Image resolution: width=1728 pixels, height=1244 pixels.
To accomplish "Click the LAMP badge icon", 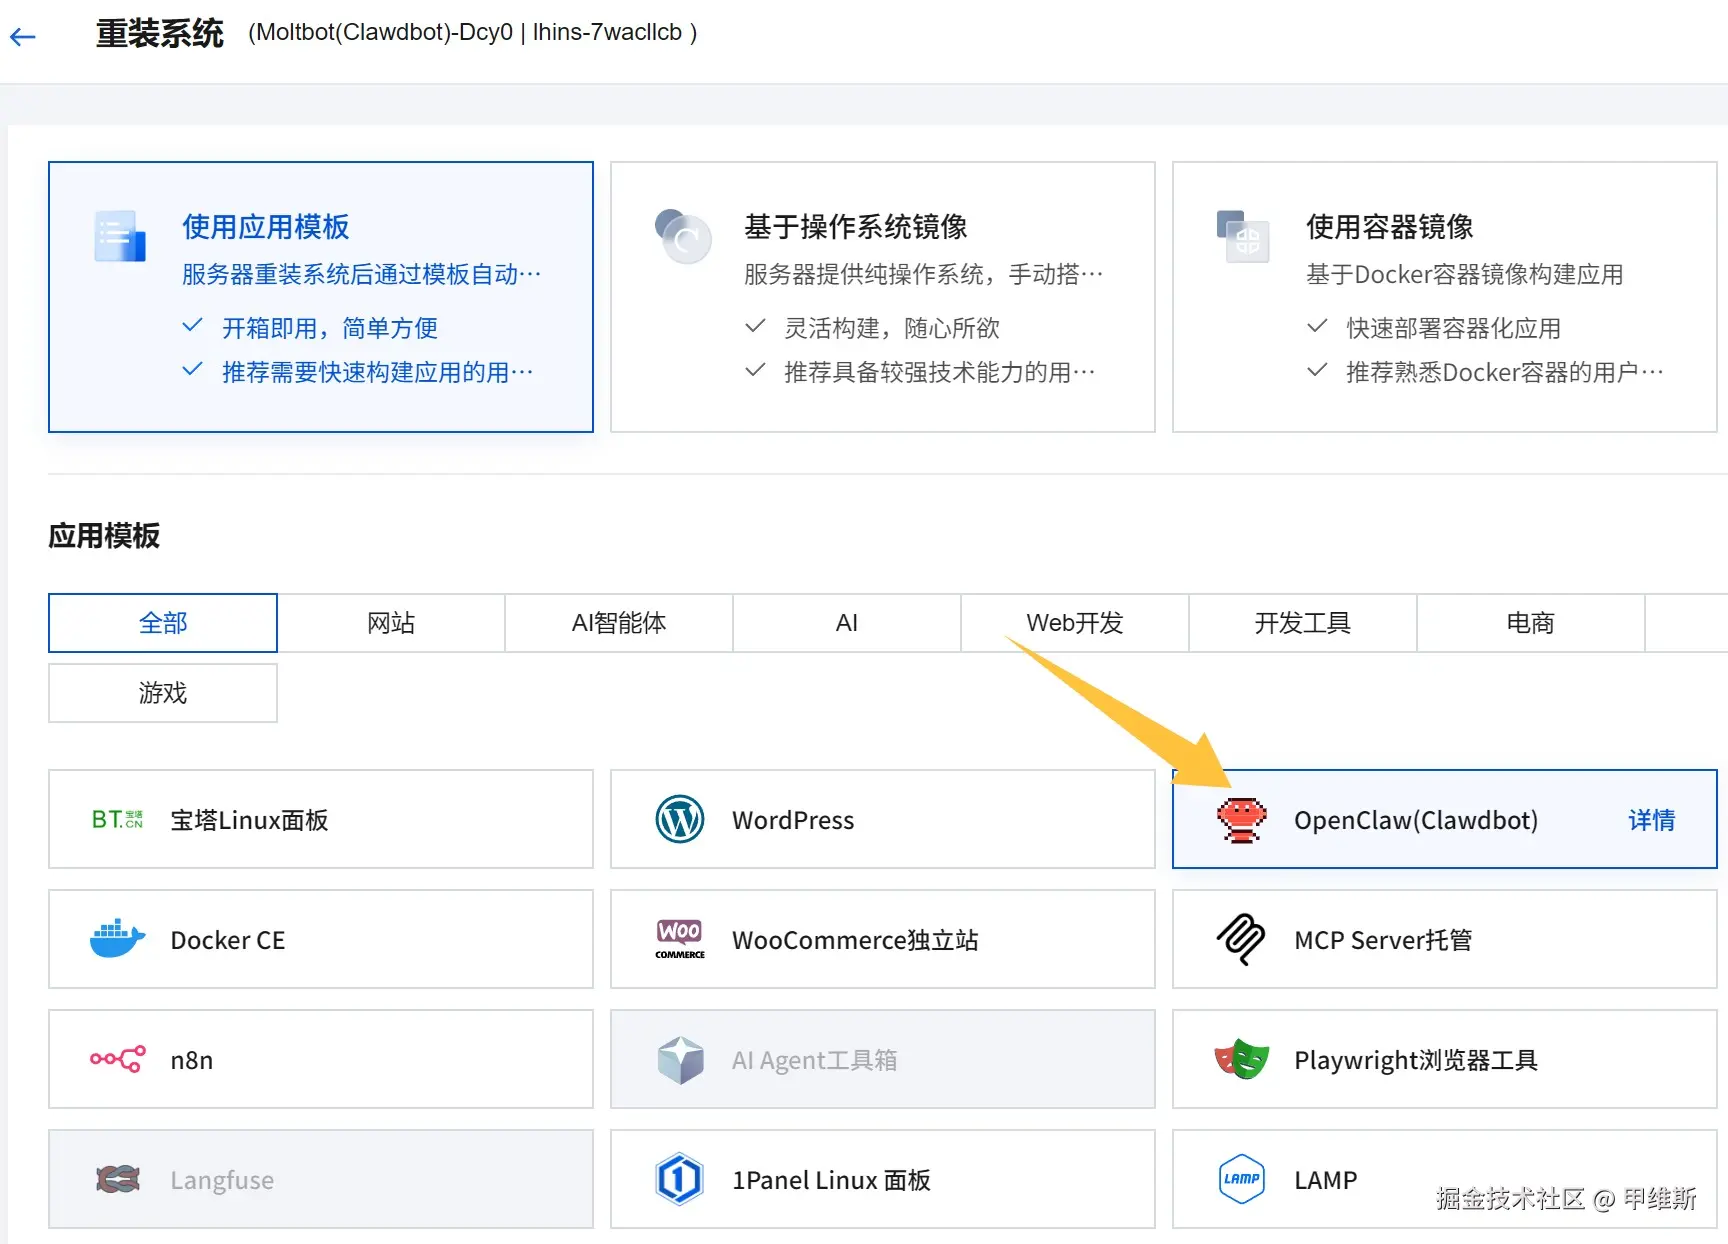I will click(1242, 1179).
